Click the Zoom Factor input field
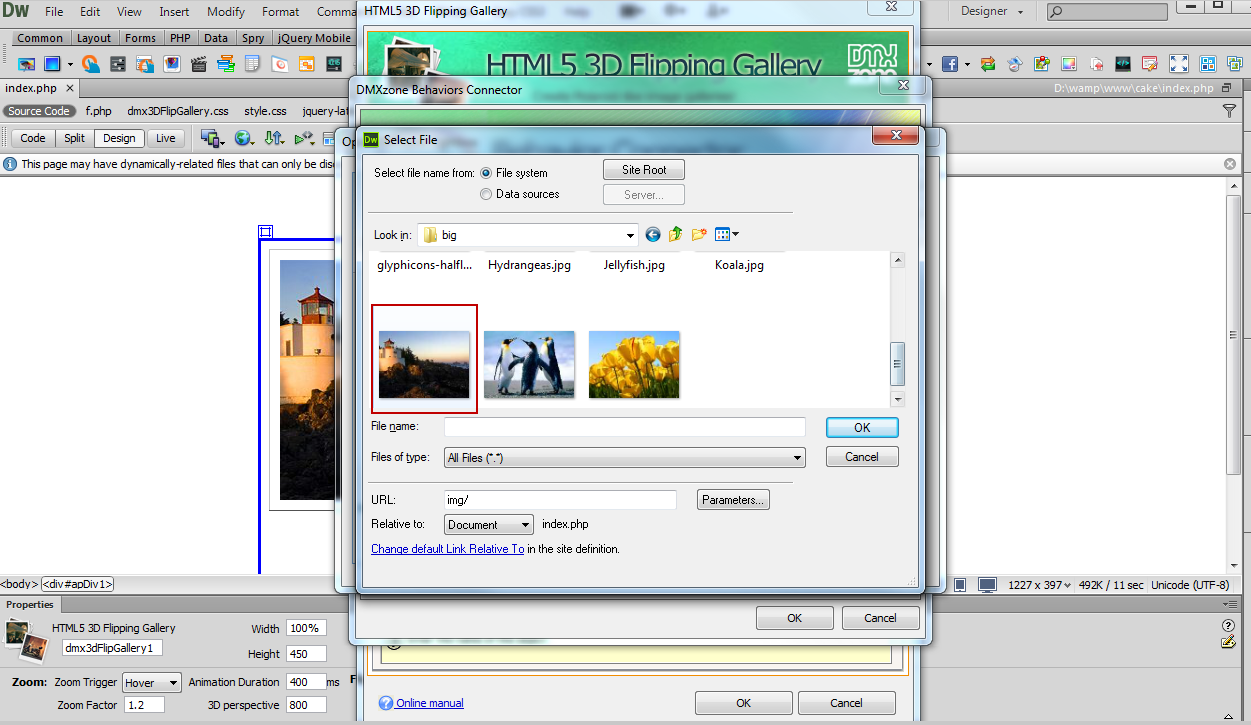The height and width of the screenshot is (725, 1251). coord(144,705)
